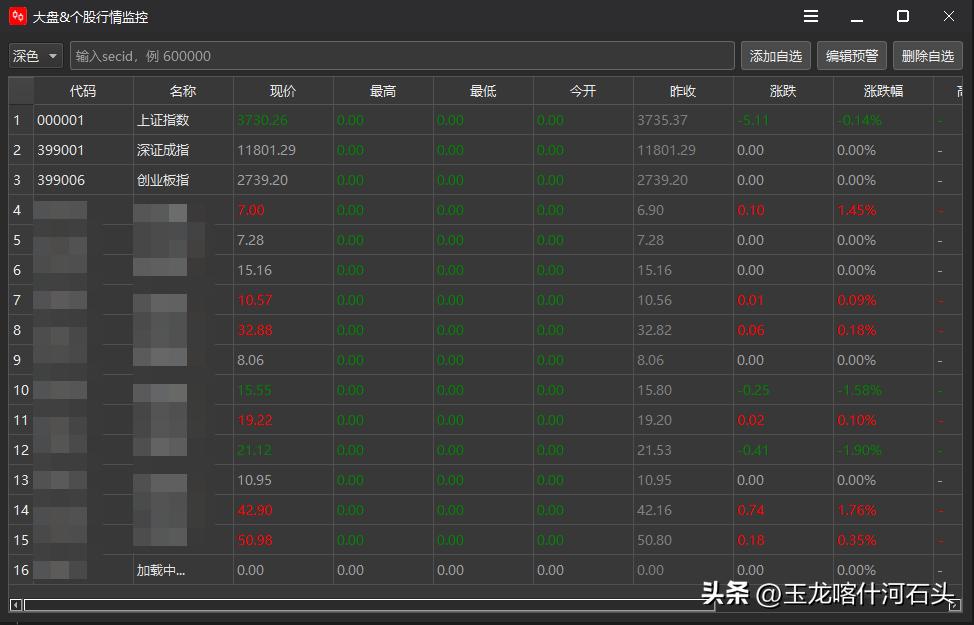
Task: Click the 添加自选 button
Action: click(x=775, y=56)
